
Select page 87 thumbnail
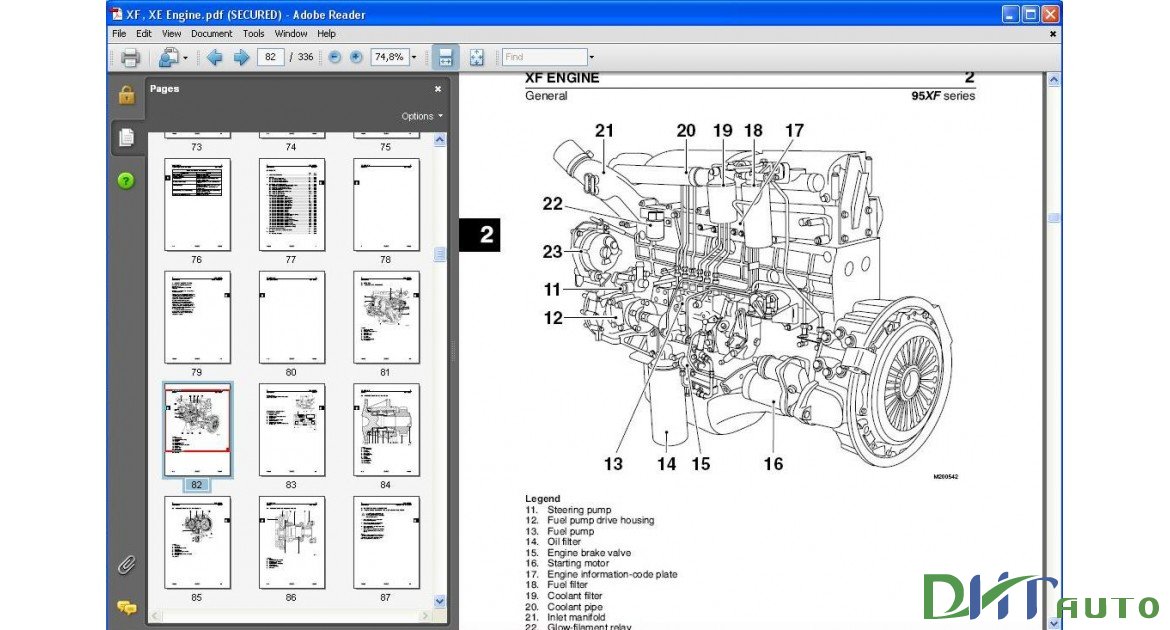tap(386, 543)
